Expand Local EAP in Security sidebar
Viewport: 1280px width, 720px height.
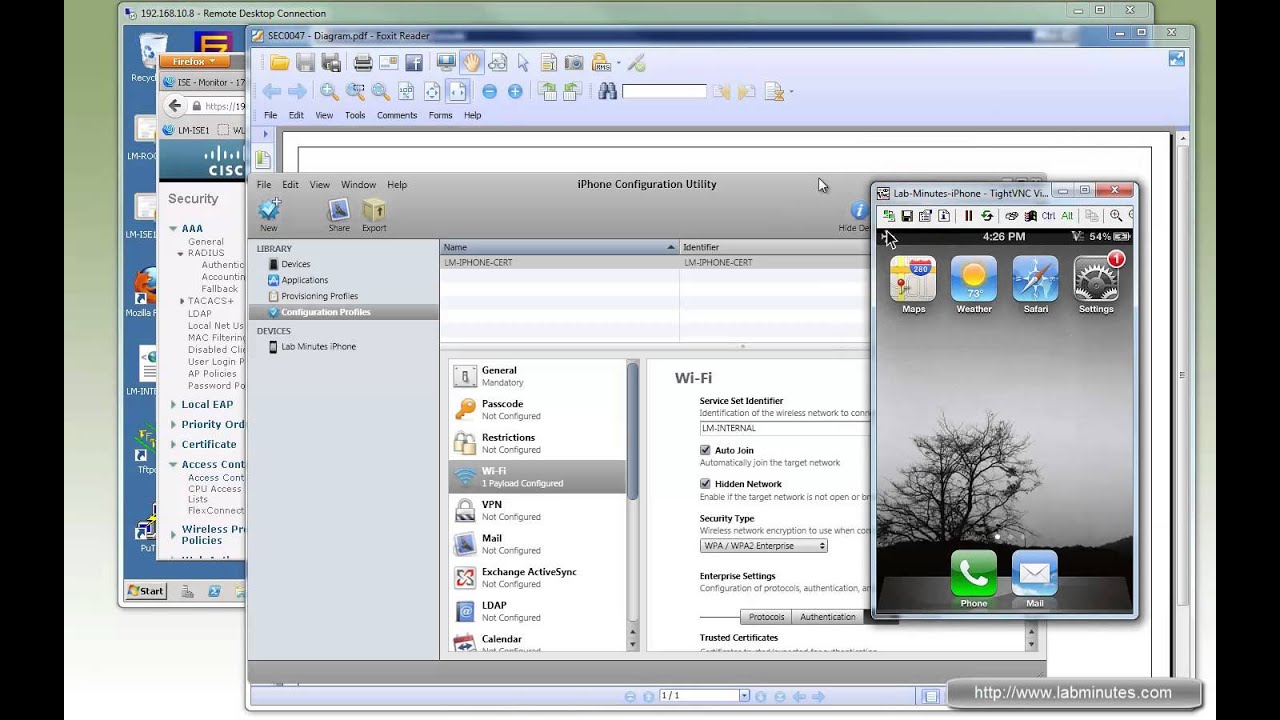click(173, 405)
